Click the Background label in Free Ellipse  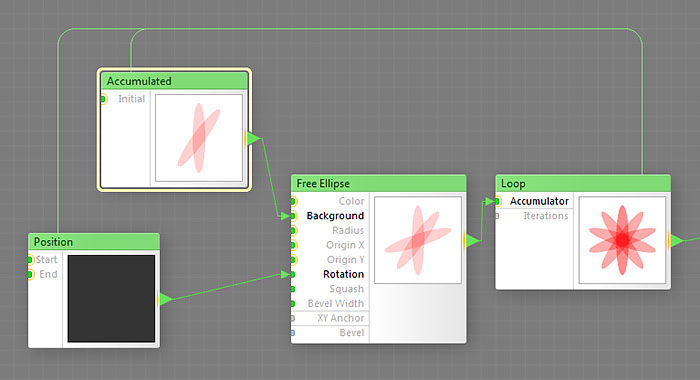pyautogui.click(x=335, y=216)
